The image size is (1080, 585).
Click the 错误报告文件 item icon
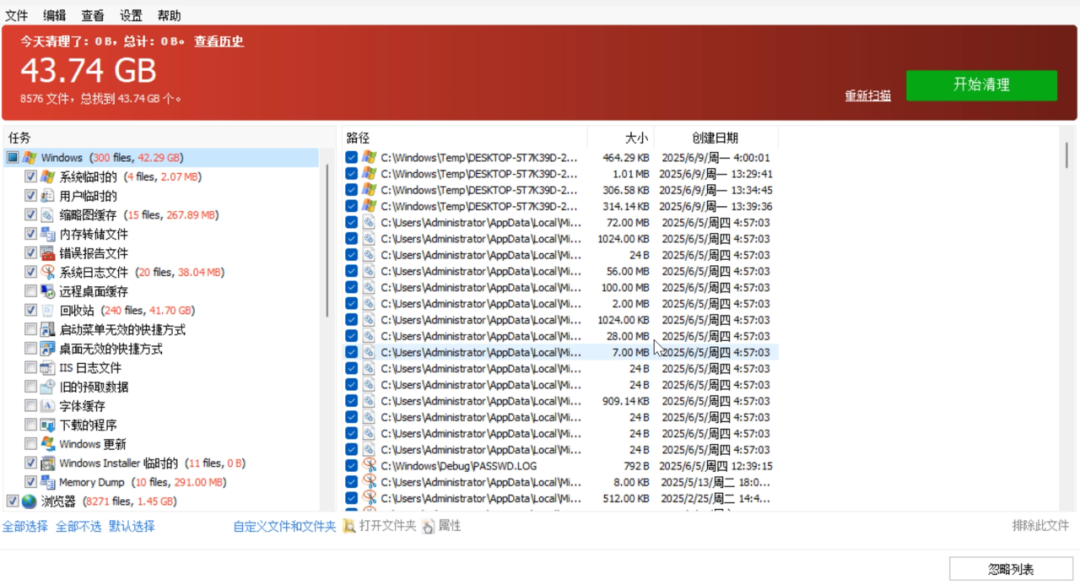48,254
